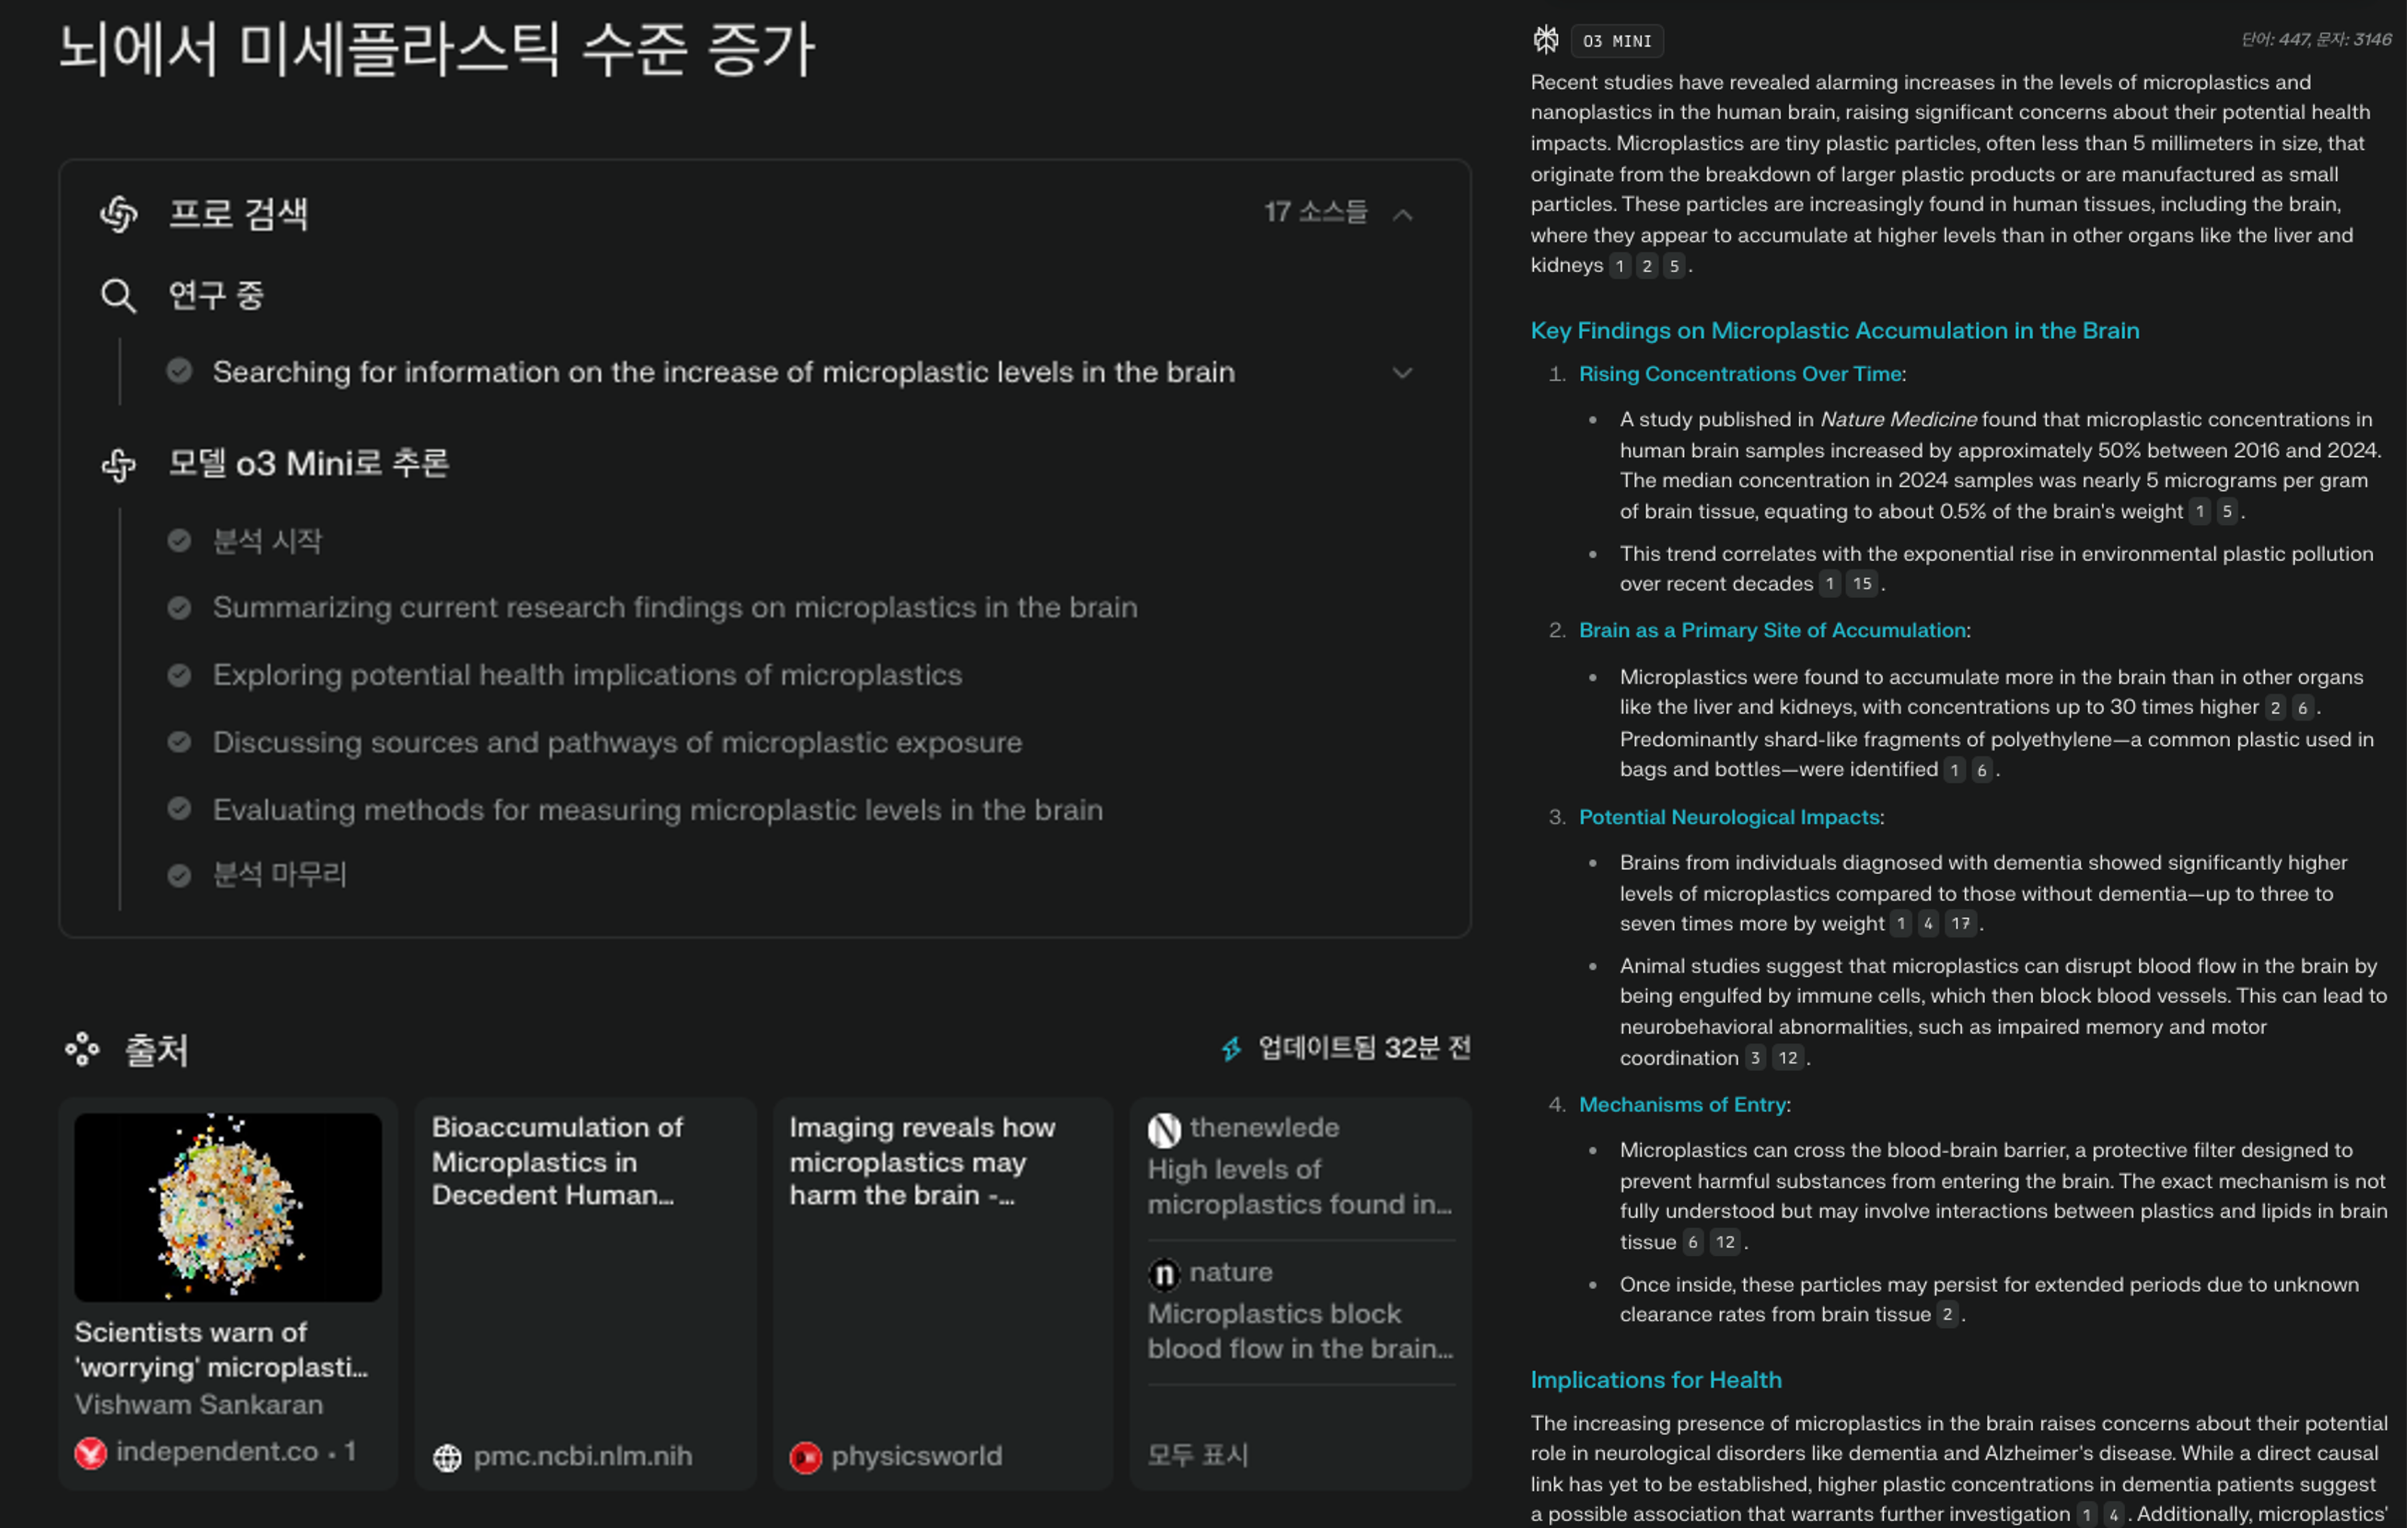The width and height of the screenshot is (2408, 1528).
Task: Click Brain as a Primary Site of Accumulation heading
Action: point(1772,631)
